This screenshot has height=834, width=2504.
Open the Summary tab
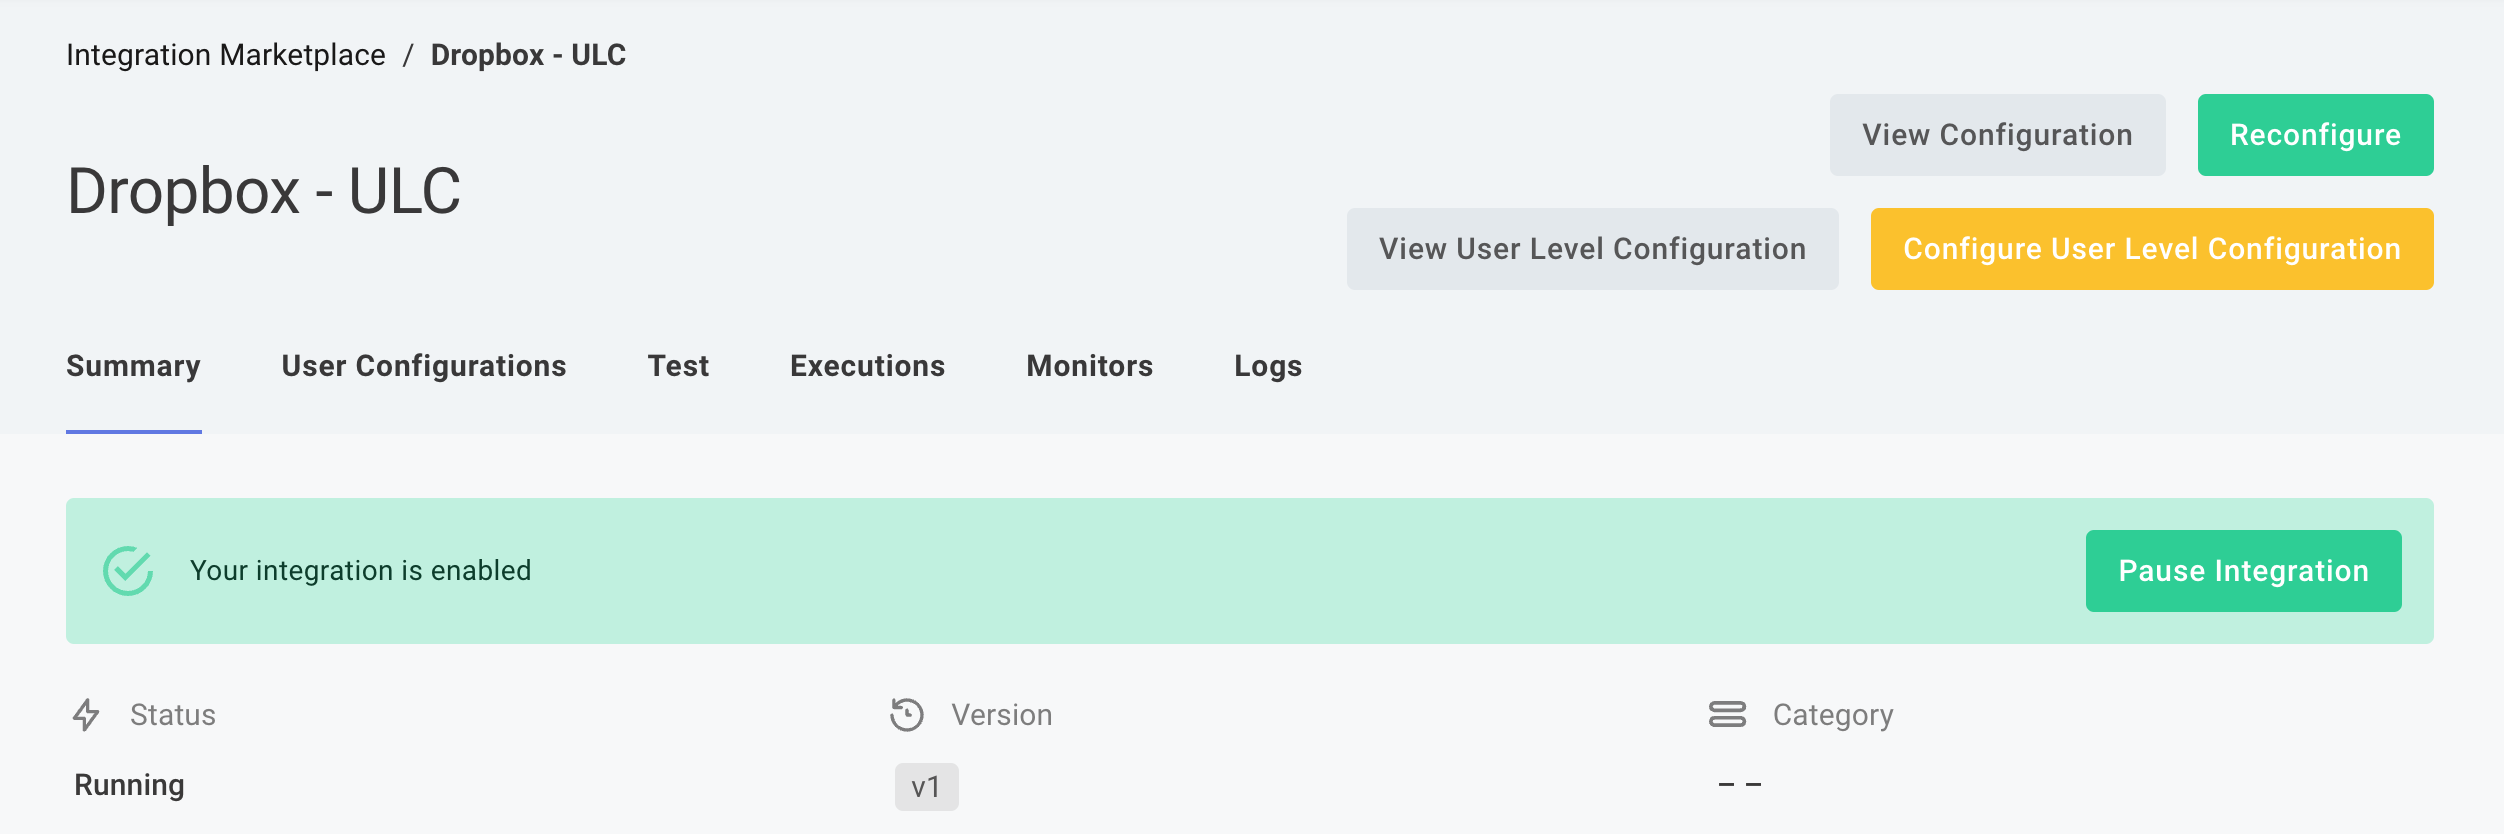134,366
